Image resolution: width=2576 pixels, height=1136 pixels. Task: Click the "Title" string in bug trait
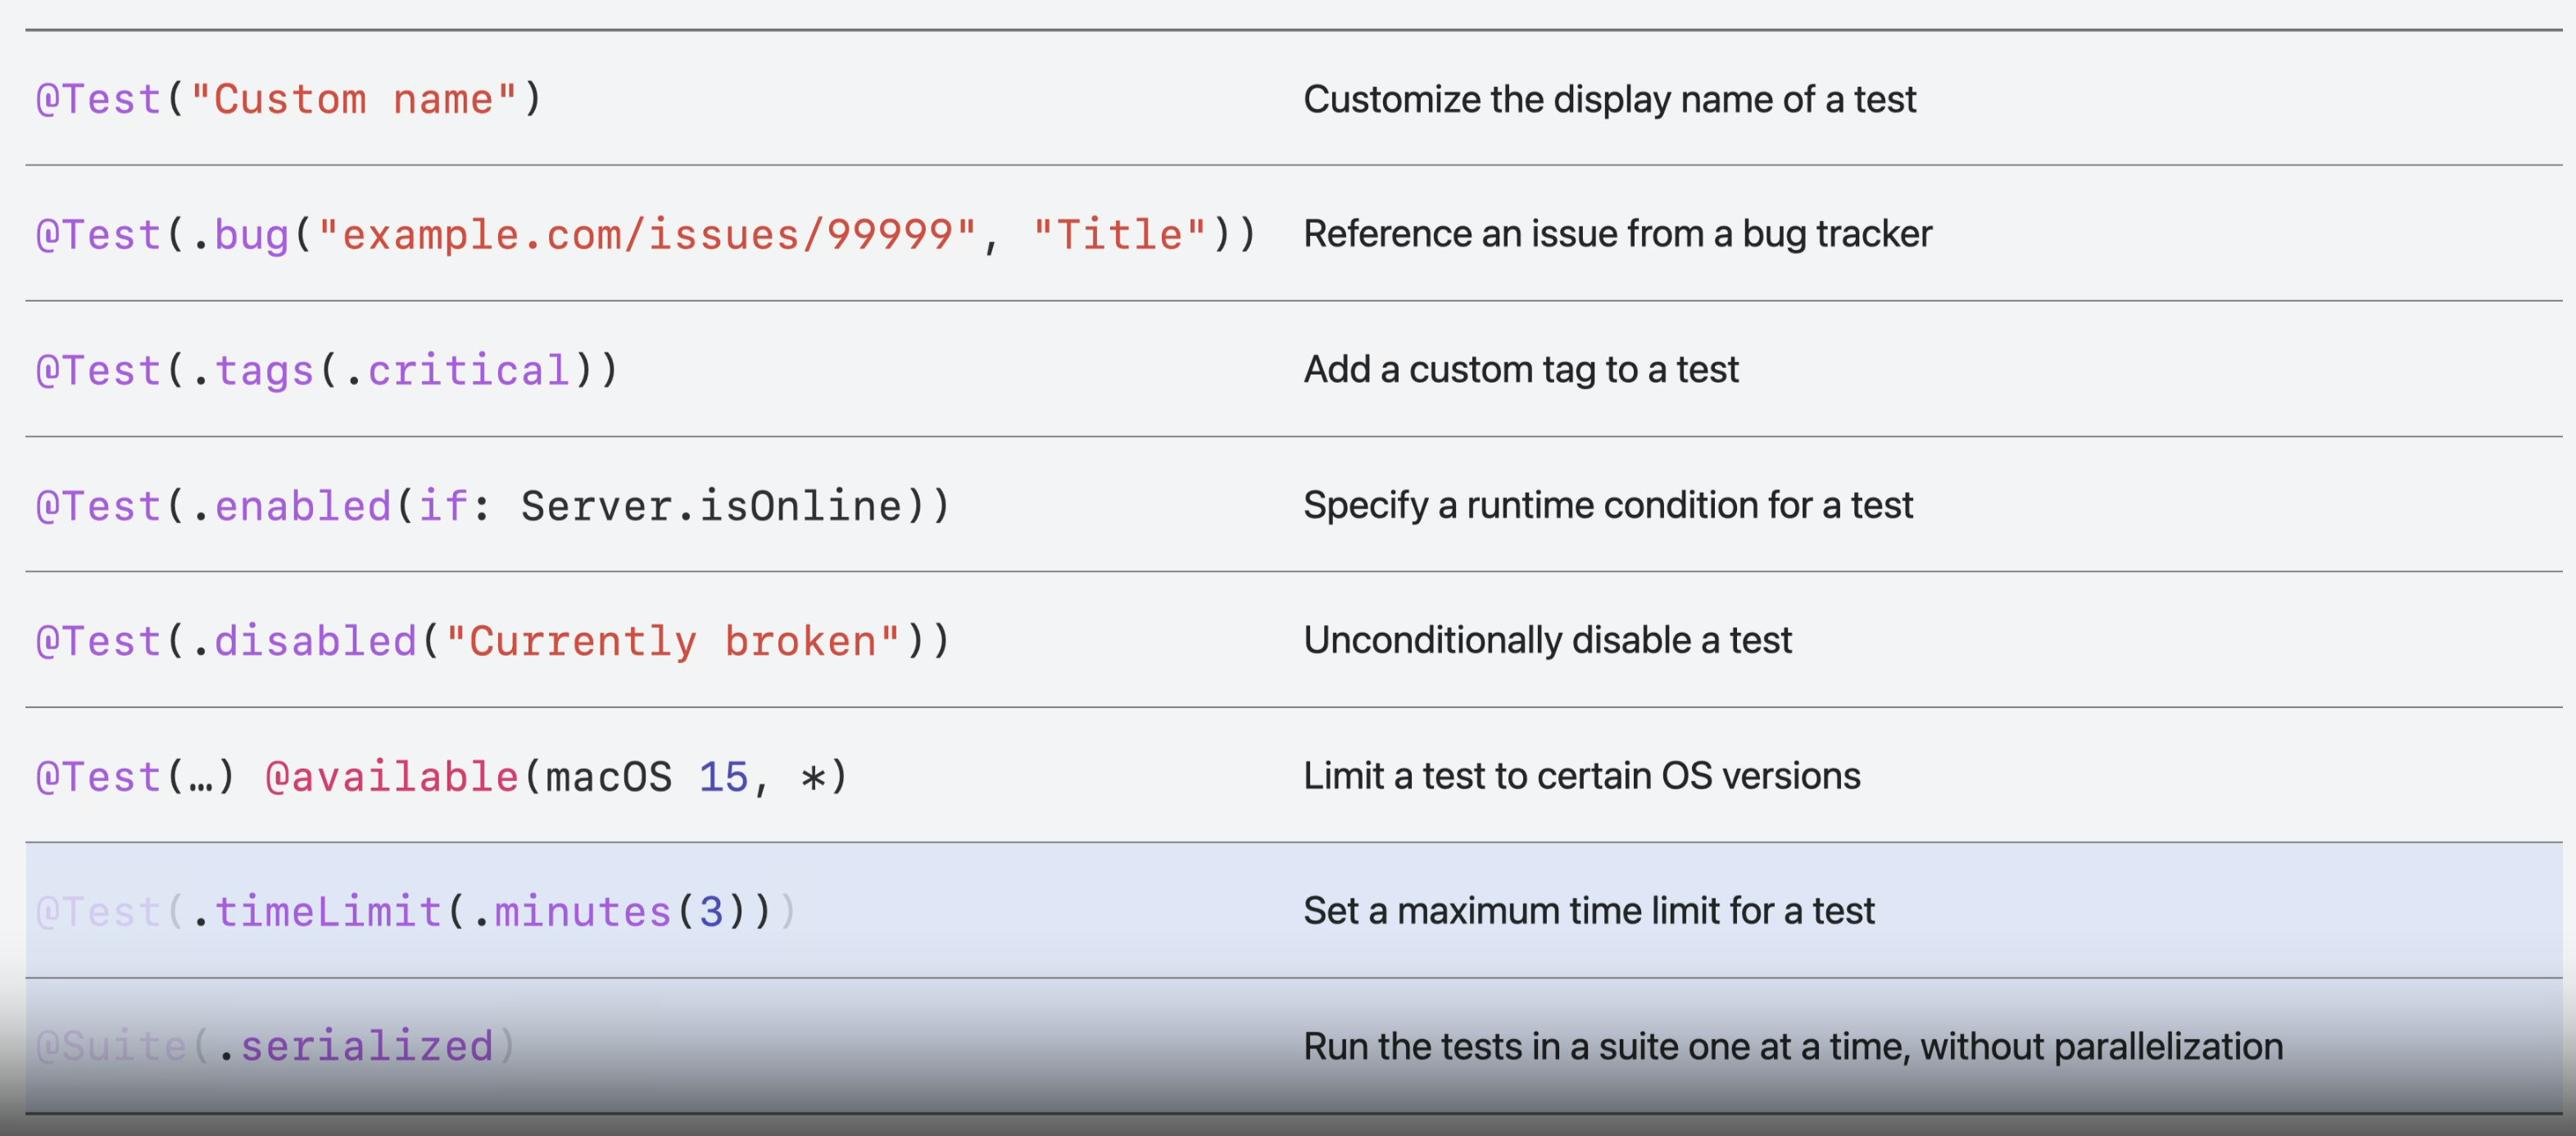coord(1120,235)
